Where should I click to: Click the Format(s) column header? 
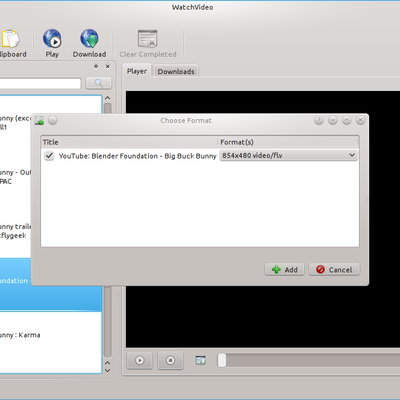[289, 142]
